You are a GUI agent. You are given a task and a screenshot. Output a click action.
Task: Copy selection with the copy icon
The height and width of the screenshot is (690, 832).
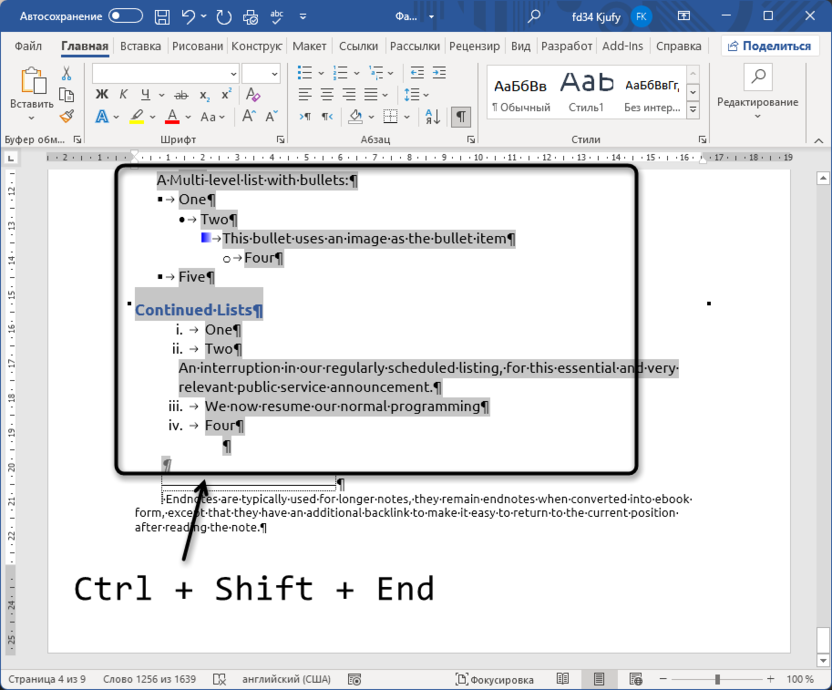click(x=66, y=94)
